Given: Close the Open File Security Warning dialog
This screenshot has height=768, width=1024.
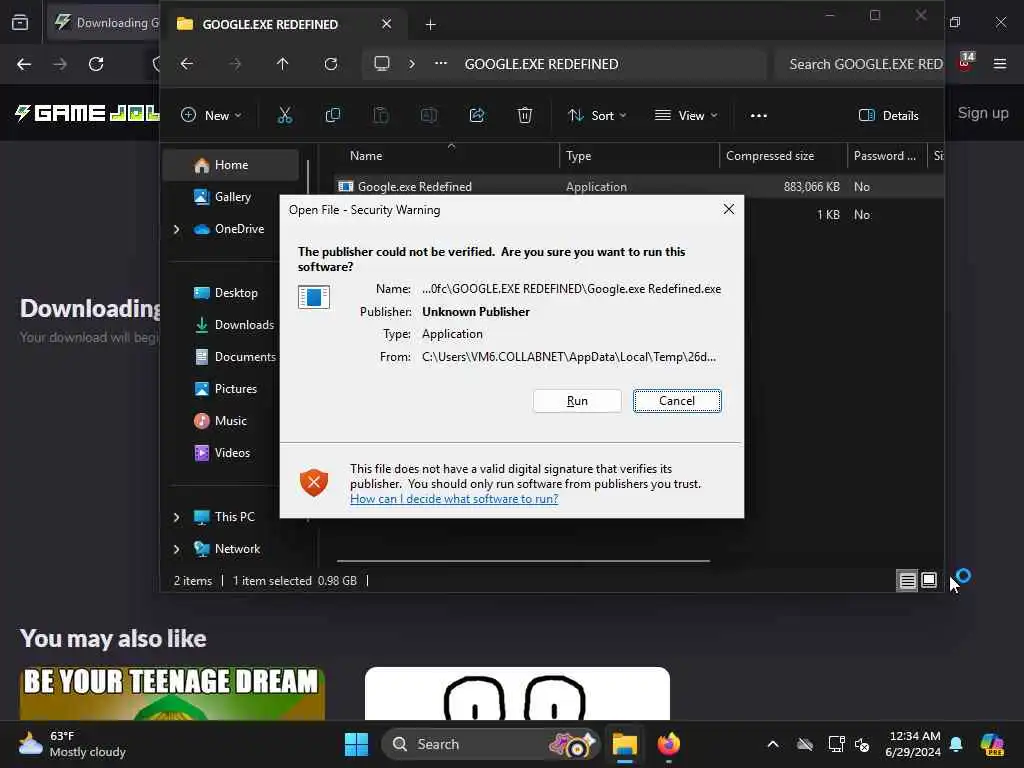Looking at the screenshot, I should [728, 210].
